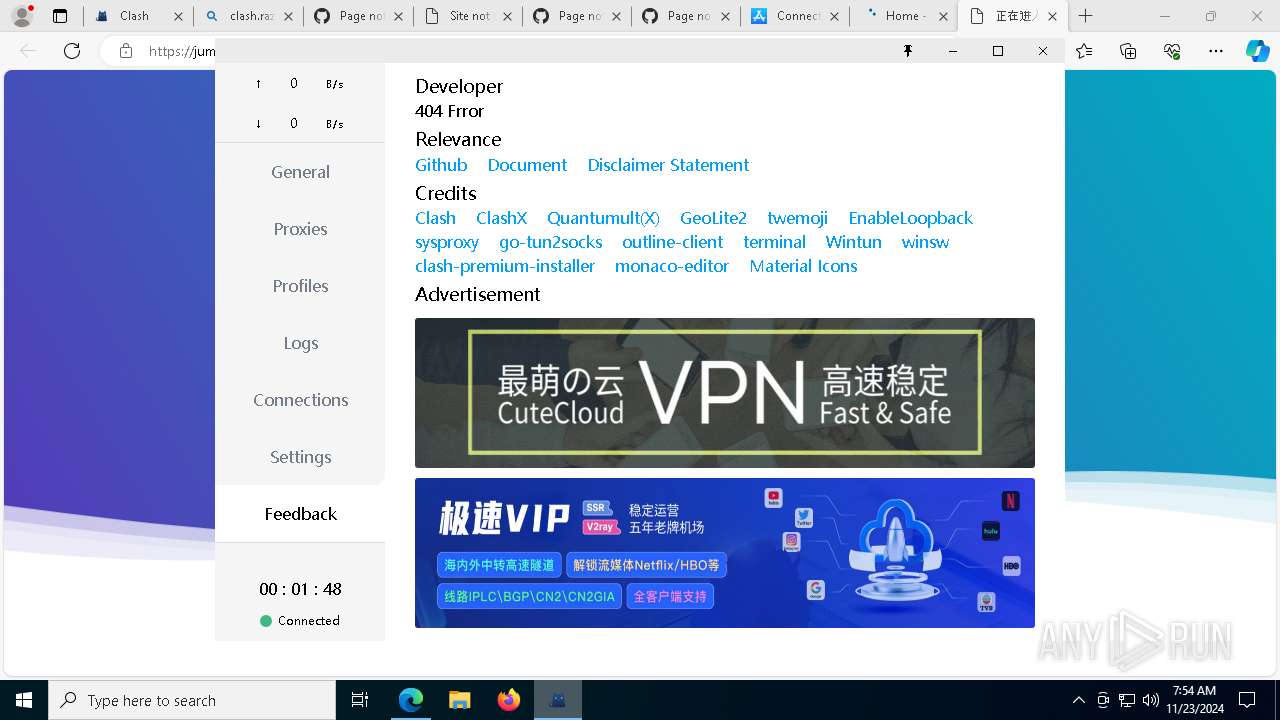Open the Wintun link

tap(853, 242)
